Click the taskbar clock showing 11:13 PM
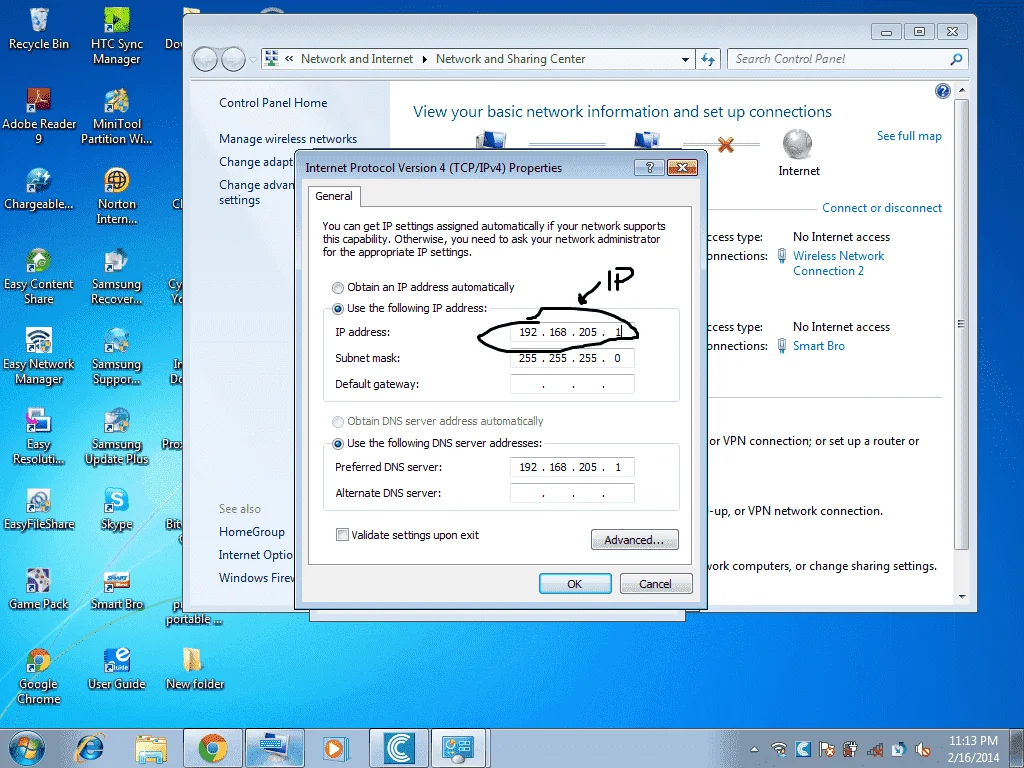1024x768 pixels. [x=973, y=748]
